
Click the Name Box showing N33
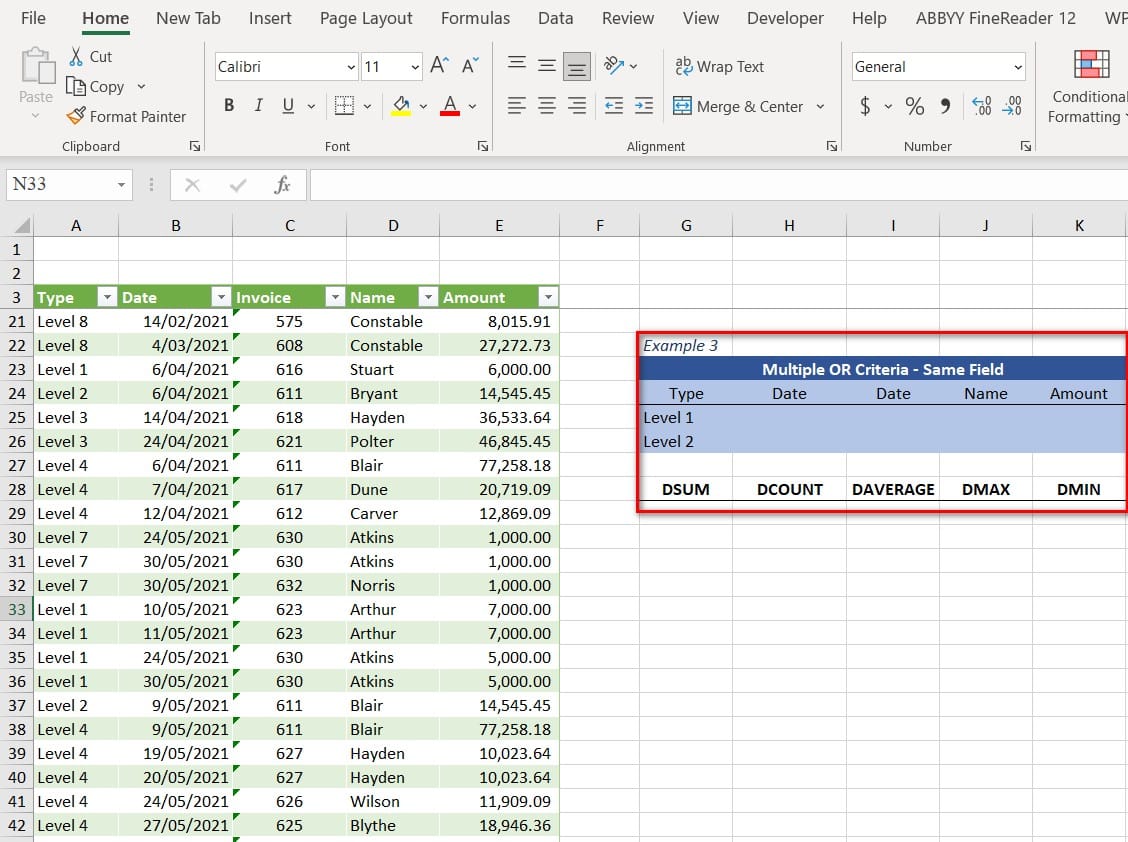[x=60, y=184]
